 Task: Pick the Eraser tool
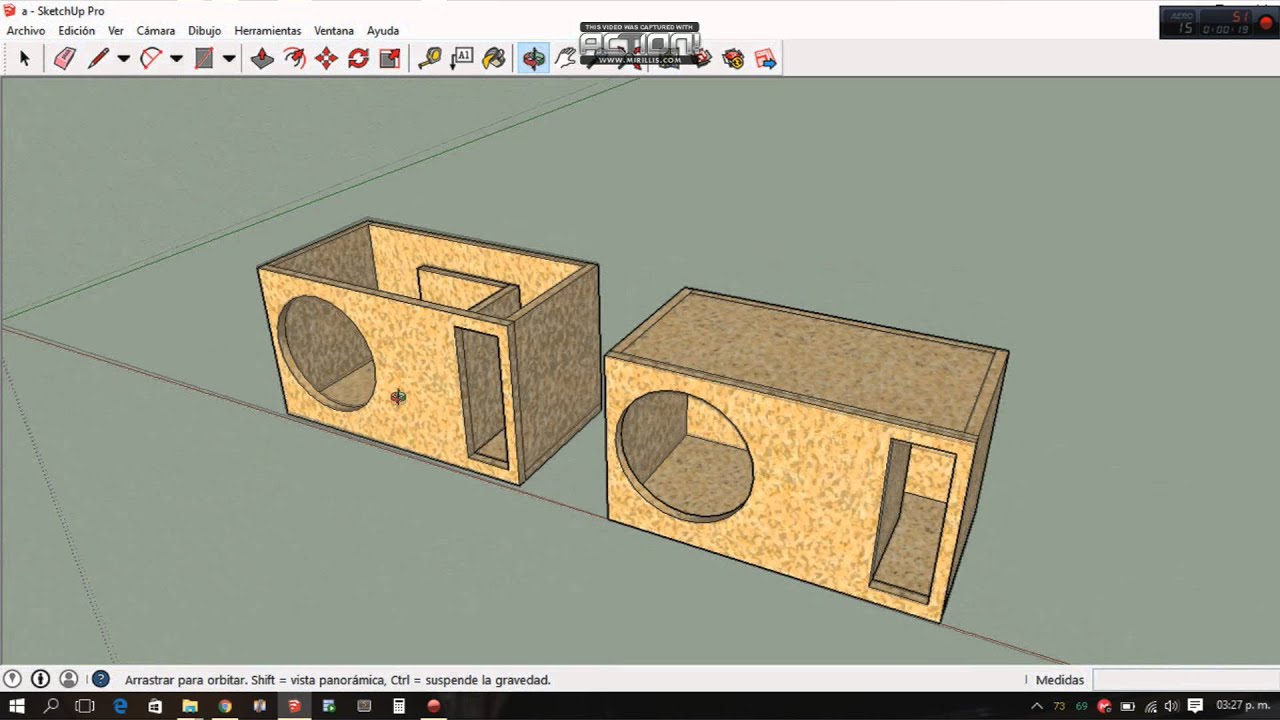pos(64,59)
